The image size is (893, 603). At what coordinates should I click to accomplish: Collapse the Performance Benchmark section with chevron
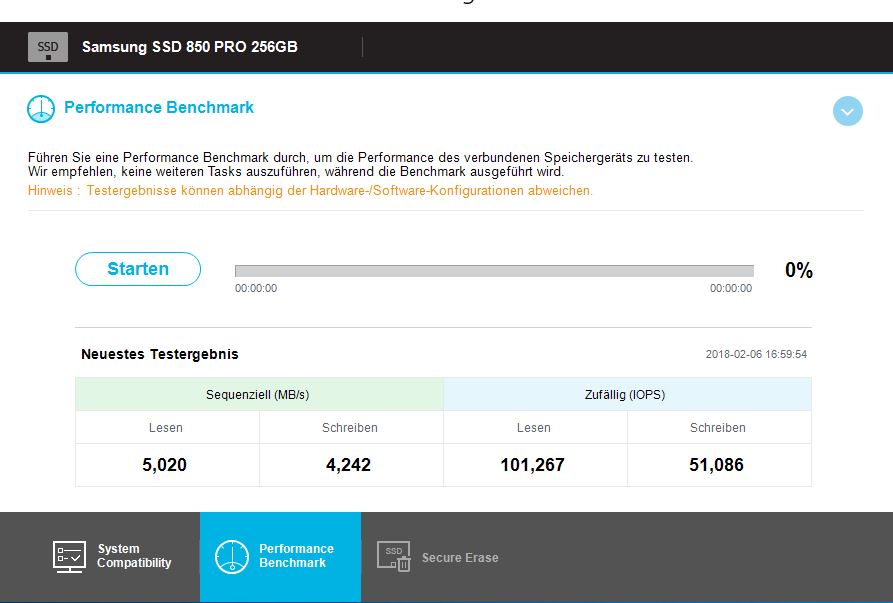847,111
